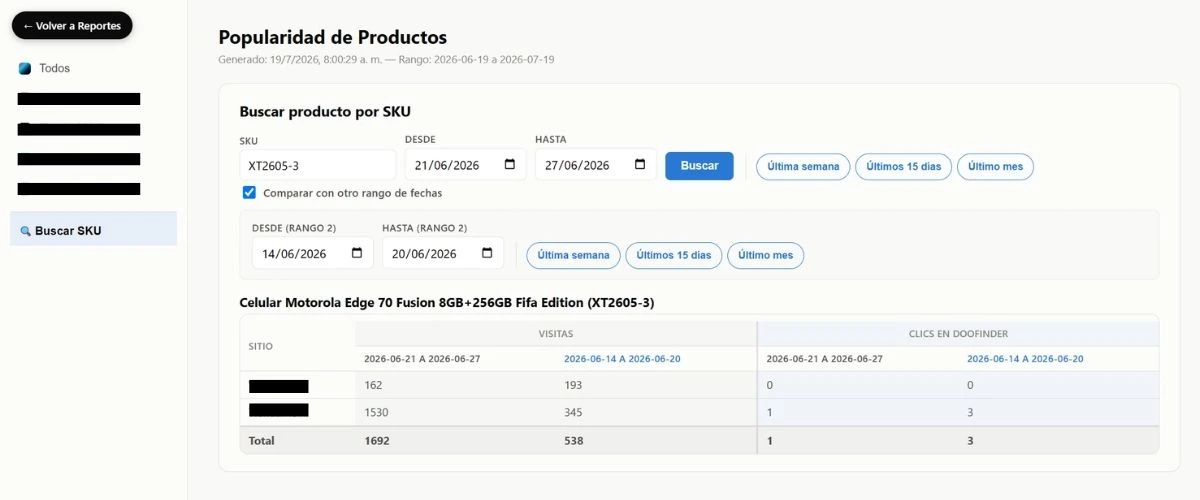Click blue Visitas 2026-06-14 a 2026-06-20 subheader

622,359
